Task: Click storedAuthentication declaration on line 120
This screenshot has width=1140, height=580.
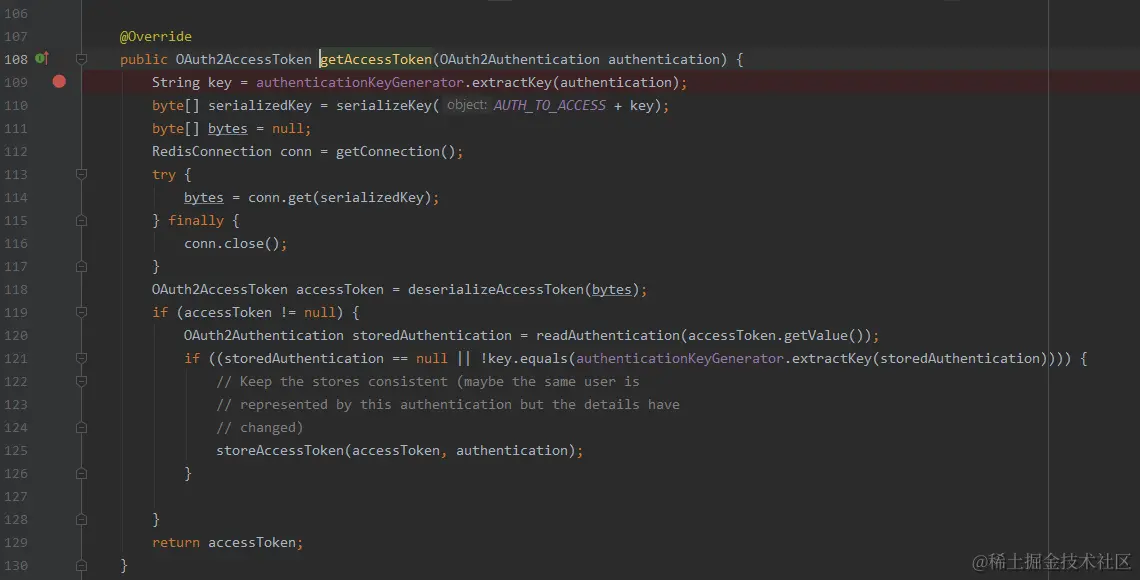Action: 432,336
